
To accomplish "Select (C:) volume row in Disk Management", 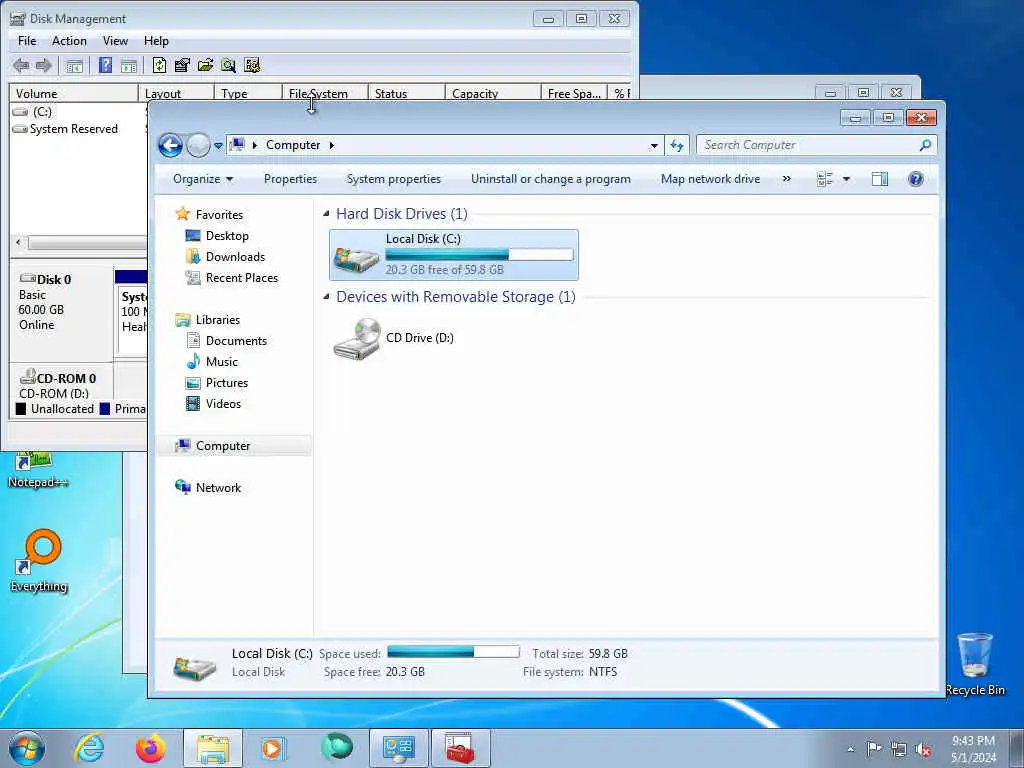I will click(x=42, y=112).
